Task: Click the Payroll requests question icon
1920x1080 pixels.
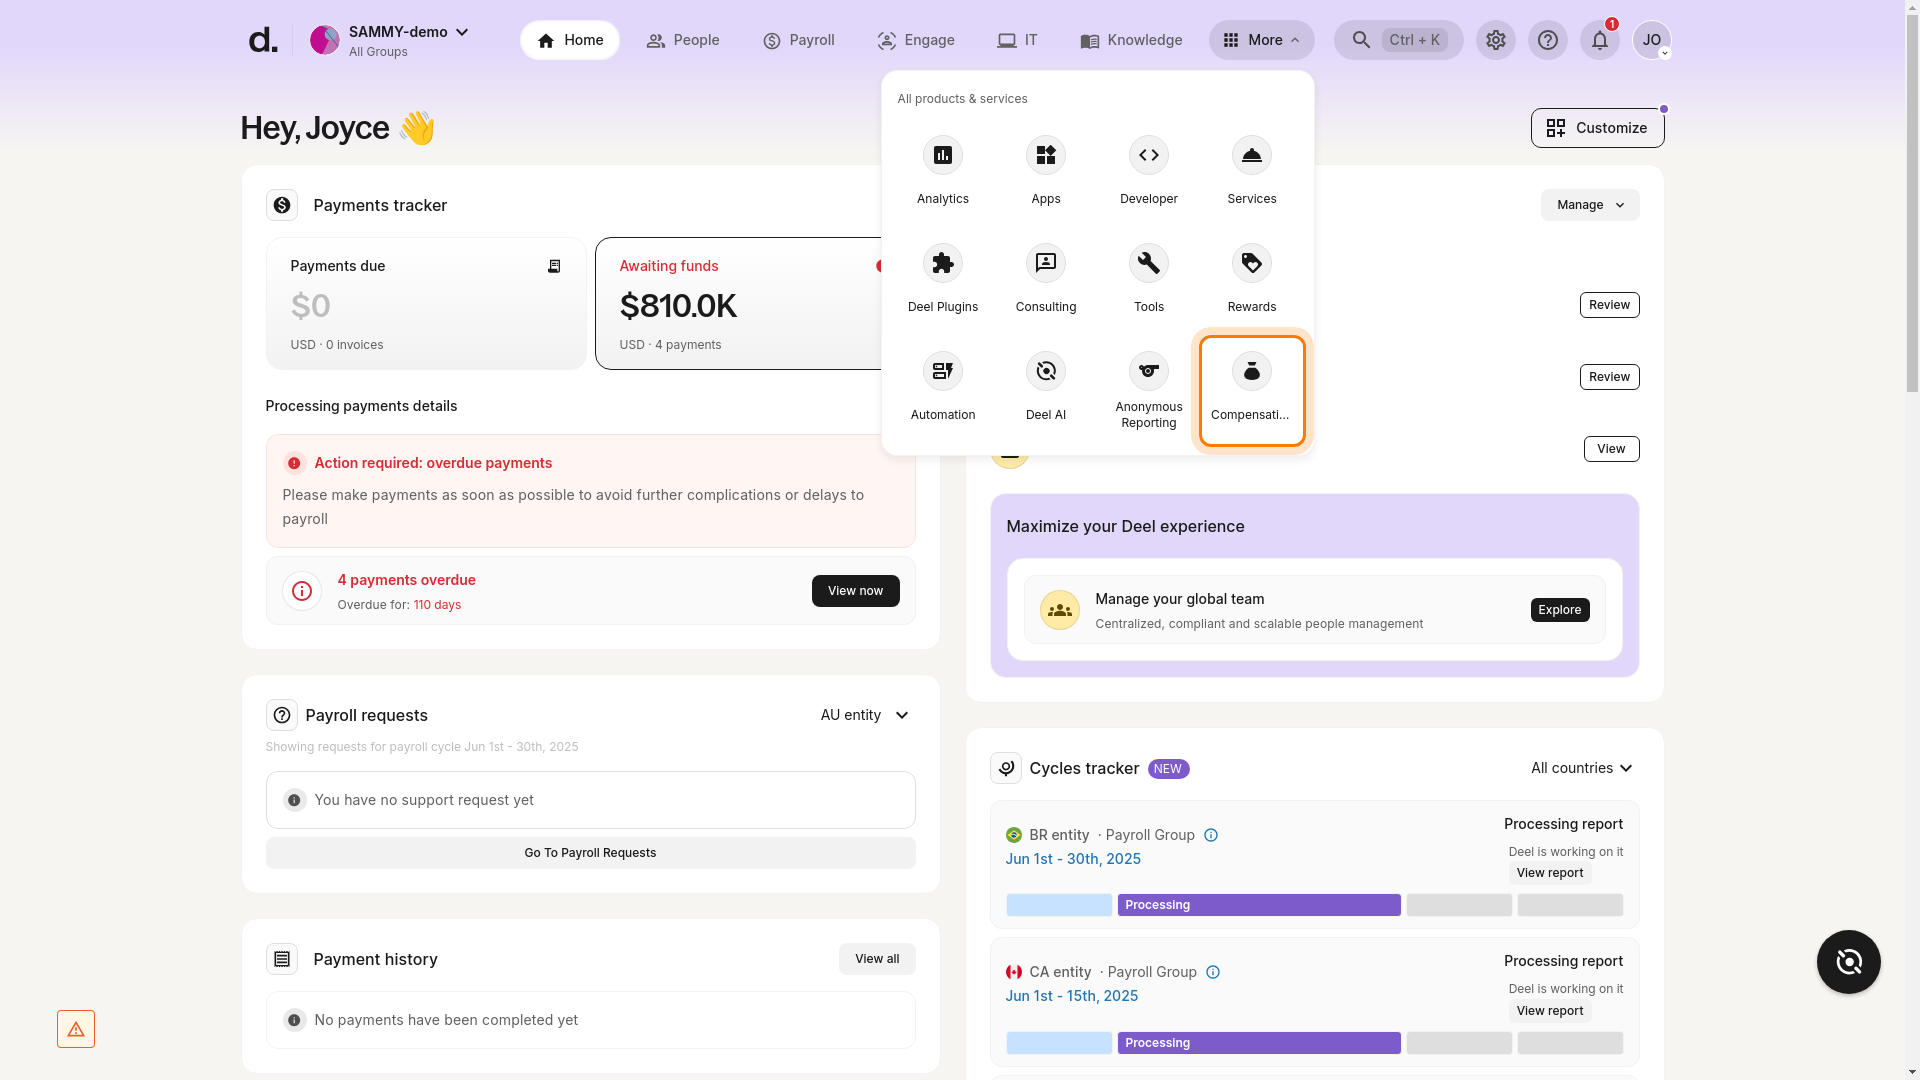Action: click(282, 715)
